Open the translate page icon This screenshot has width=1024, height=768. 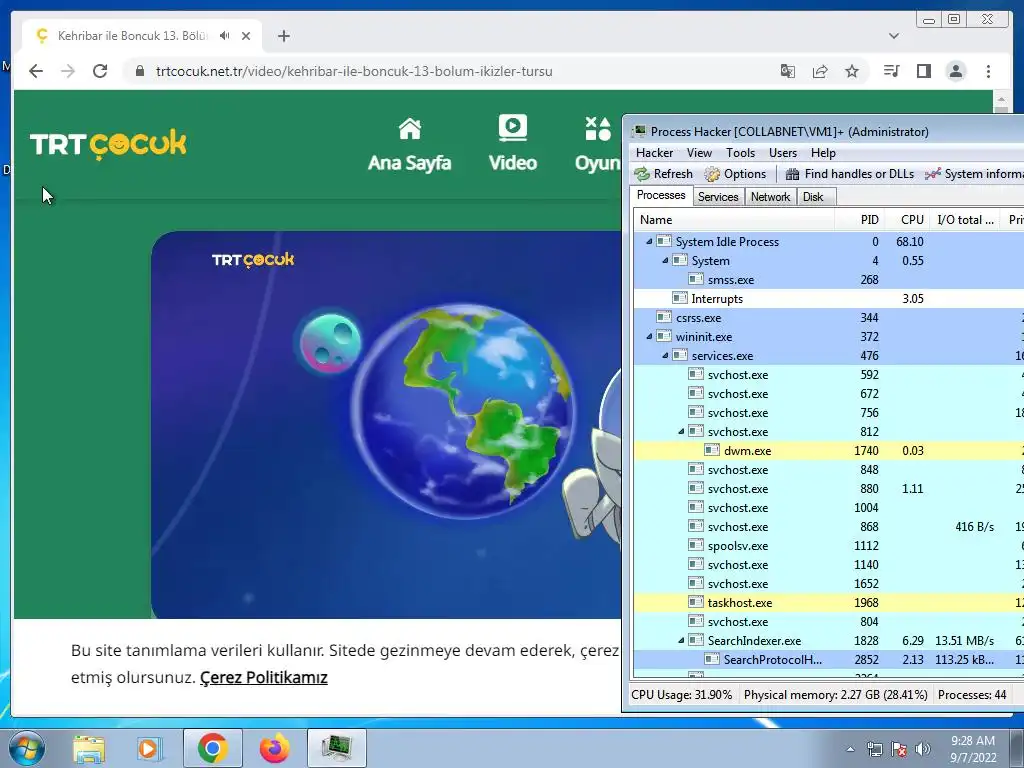[788, 71]
